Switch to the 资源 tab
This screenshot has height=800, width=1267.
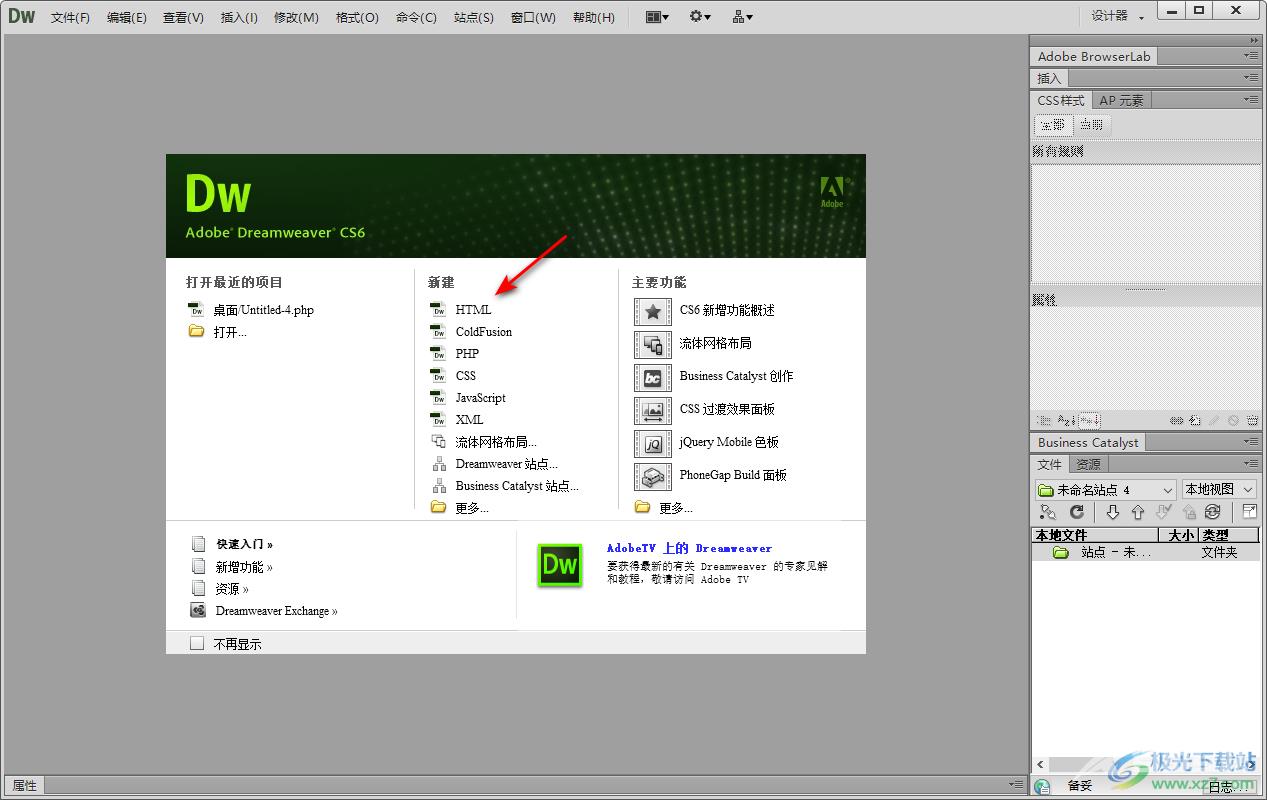coord(1088,464)
